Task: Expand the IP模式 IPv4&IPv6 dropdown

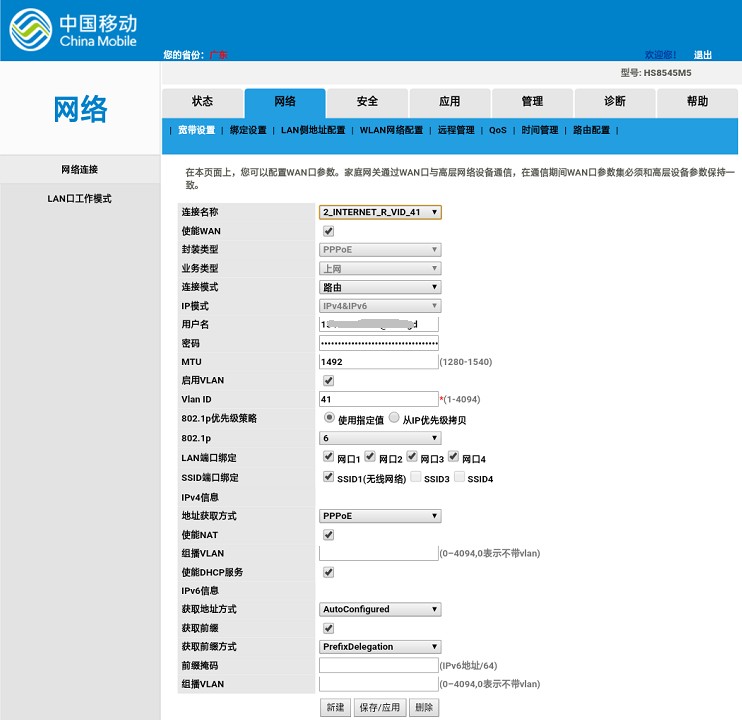Action: pos(380,306)
